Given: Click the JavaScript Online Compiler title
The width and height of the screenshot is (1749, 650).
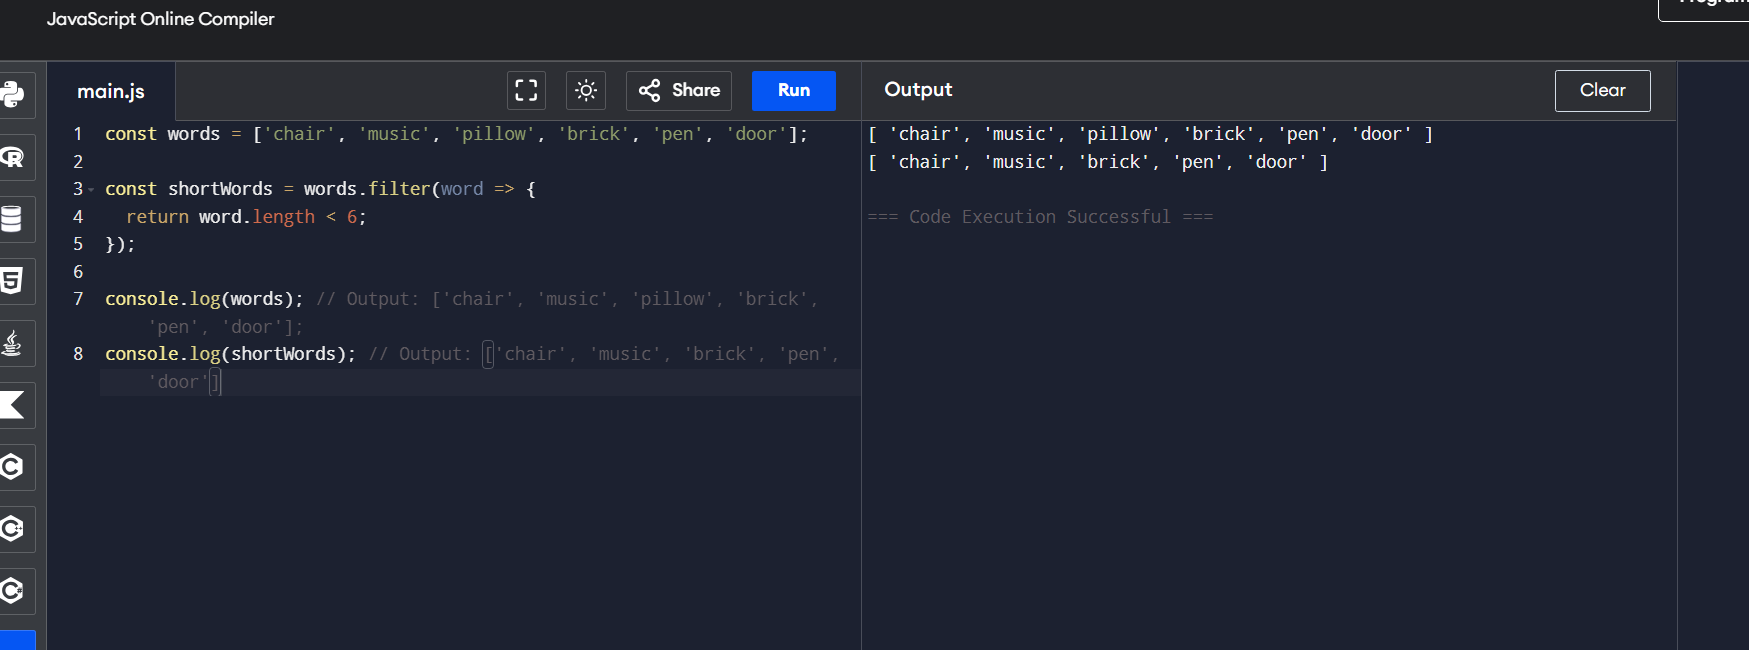Looking at the screenshot, I should [160, 19].
